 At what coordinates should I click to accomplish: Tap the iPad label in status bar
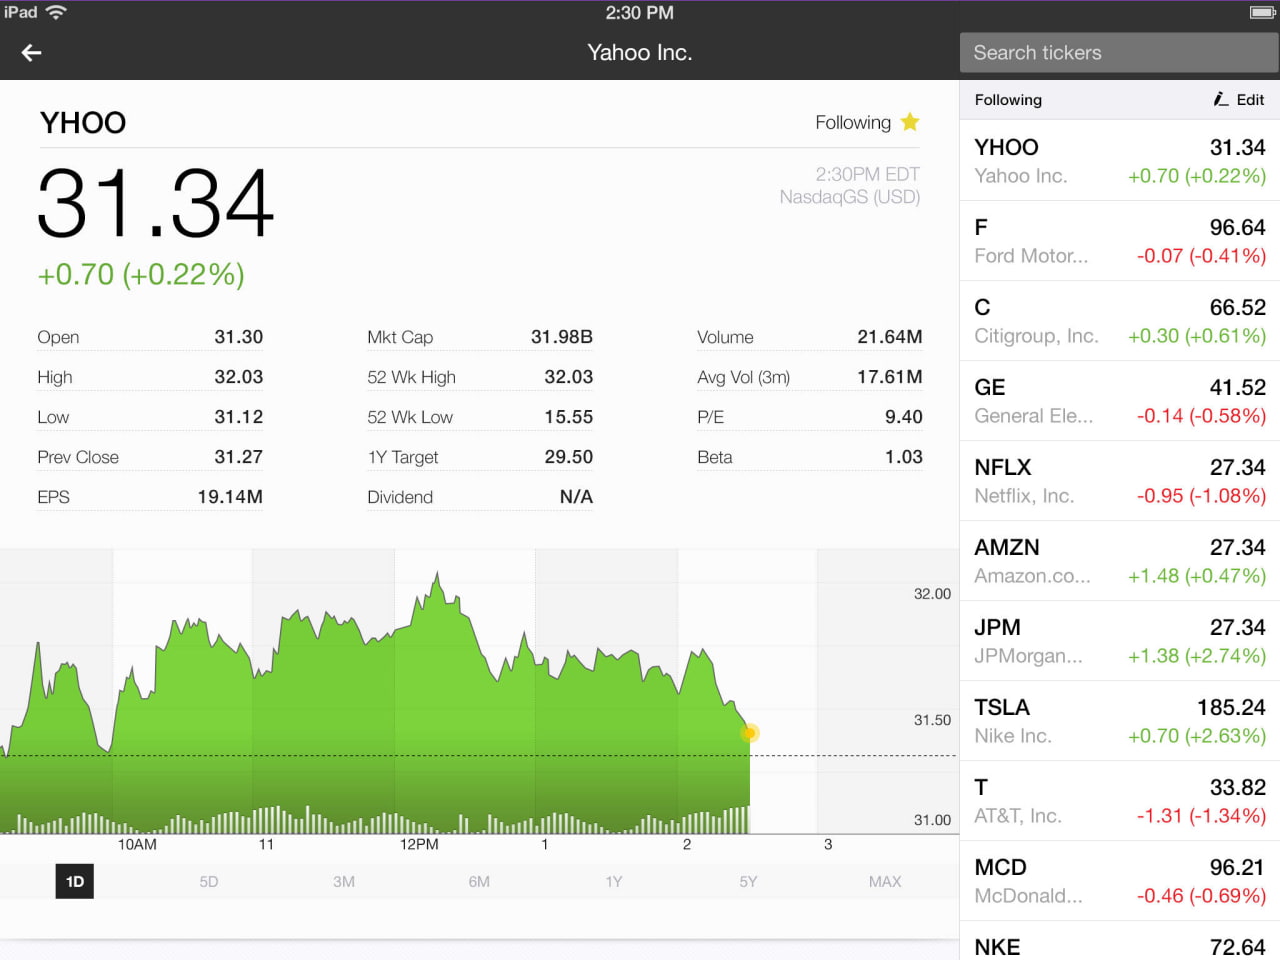click(x=22, y=13)
